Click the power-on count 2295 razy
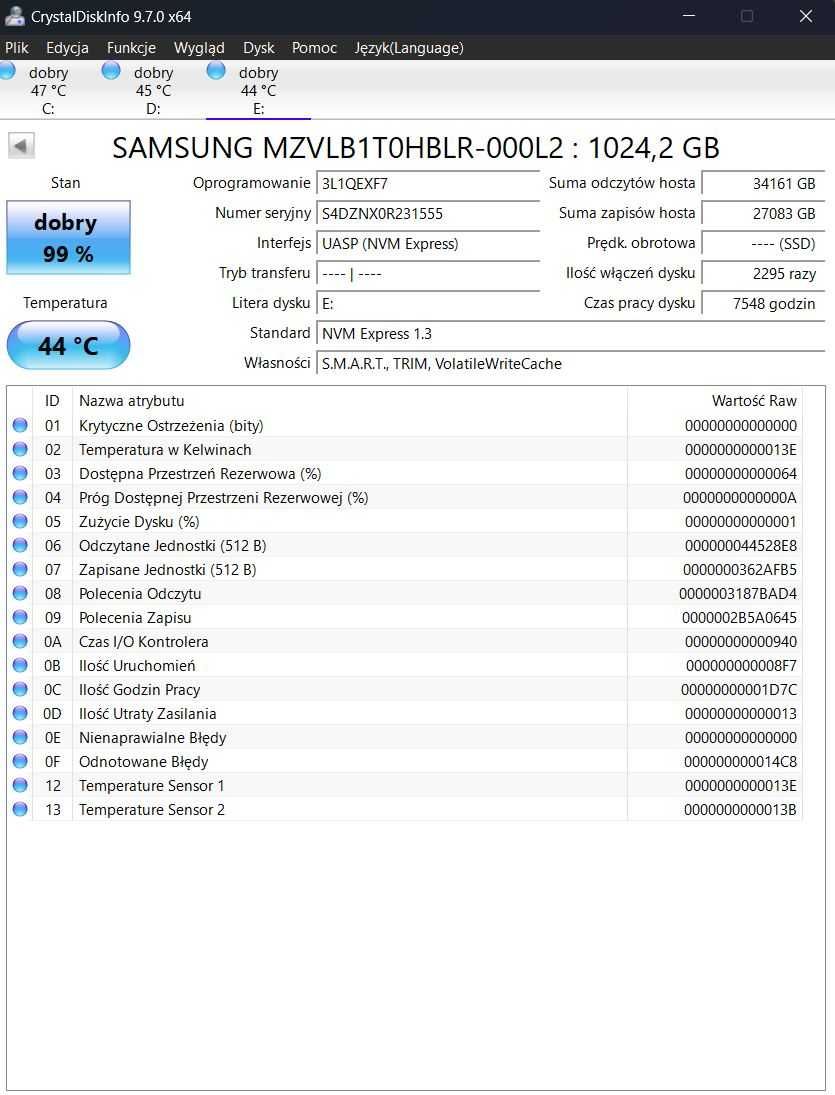 pos(763,274)
